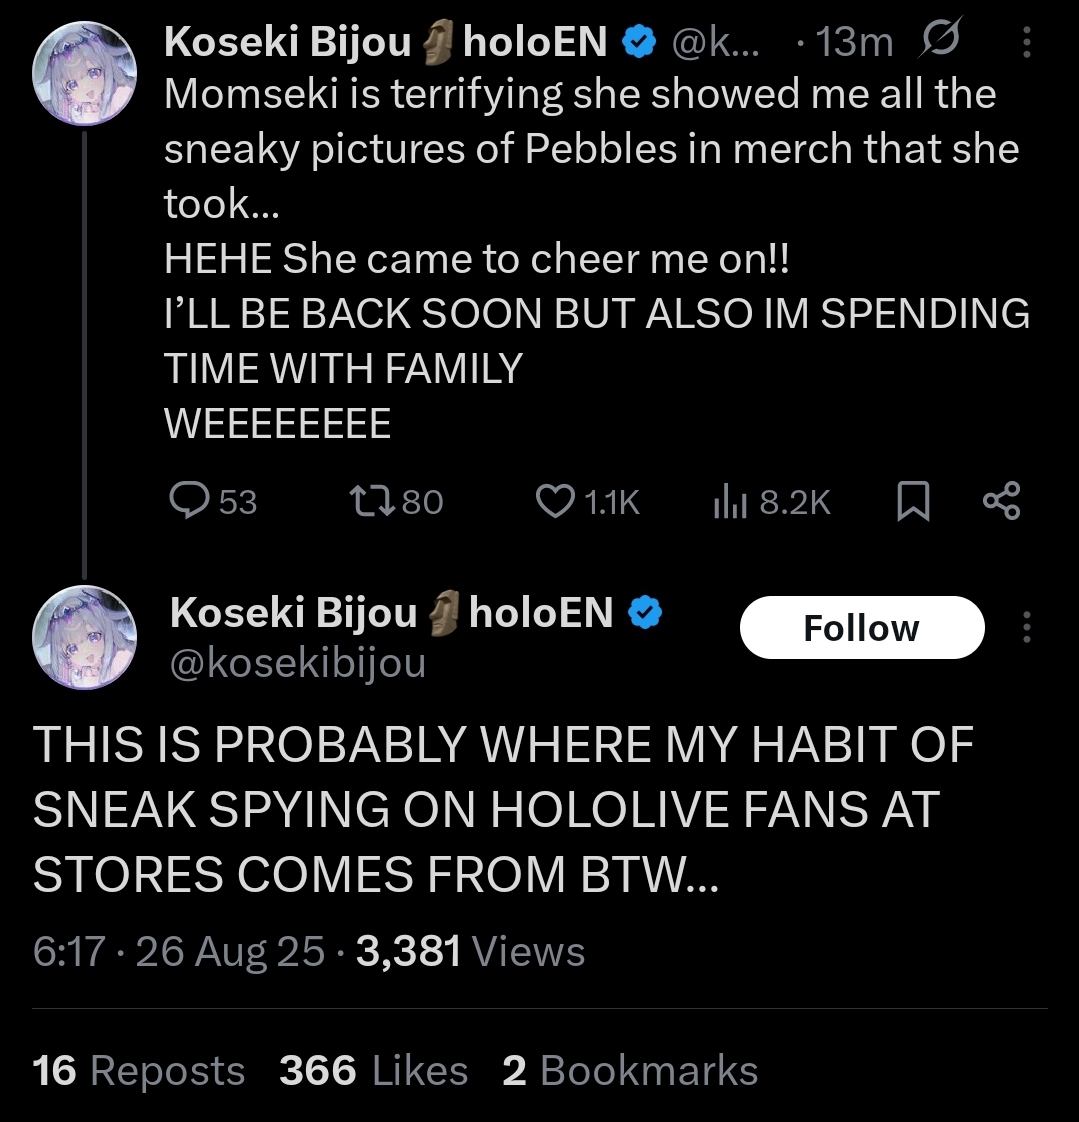Open the @kosekibijou handle link
The image size is (1079, 1122).
(x=298, y=663)
